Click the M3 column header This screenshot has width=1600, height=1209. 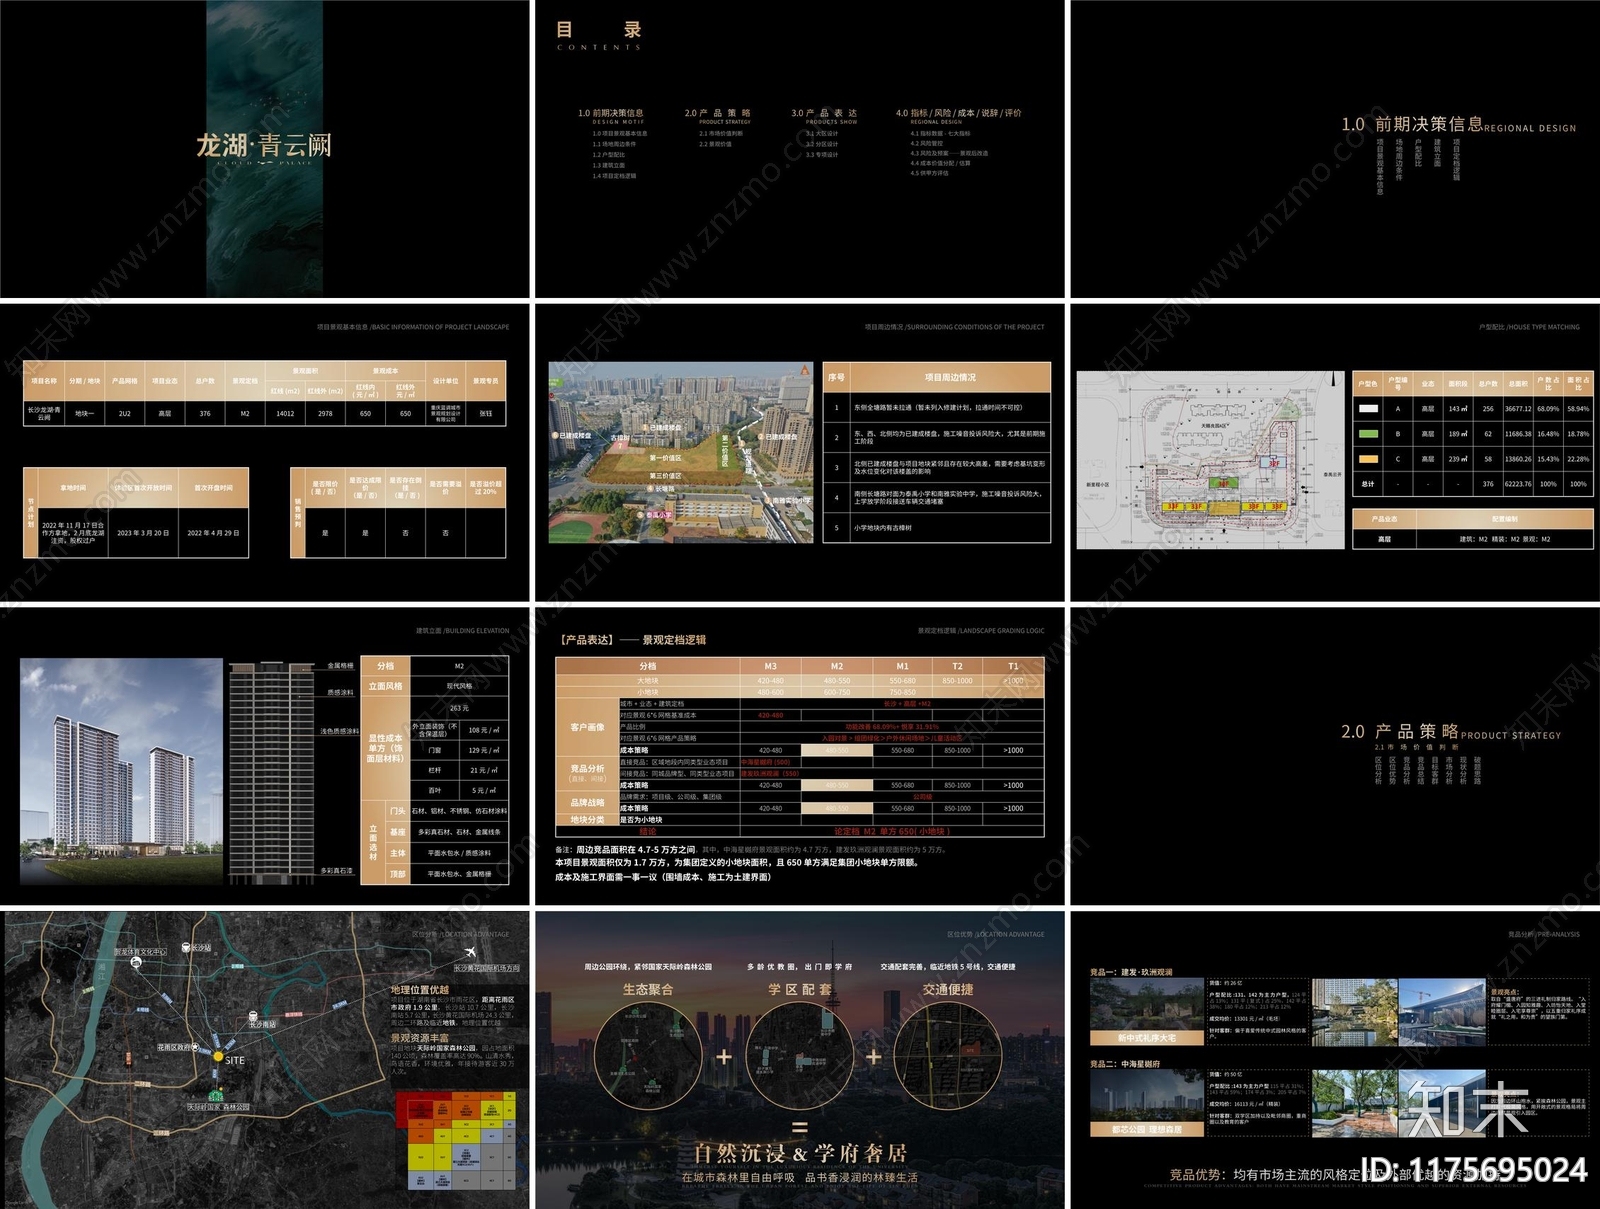click(771, 666)
